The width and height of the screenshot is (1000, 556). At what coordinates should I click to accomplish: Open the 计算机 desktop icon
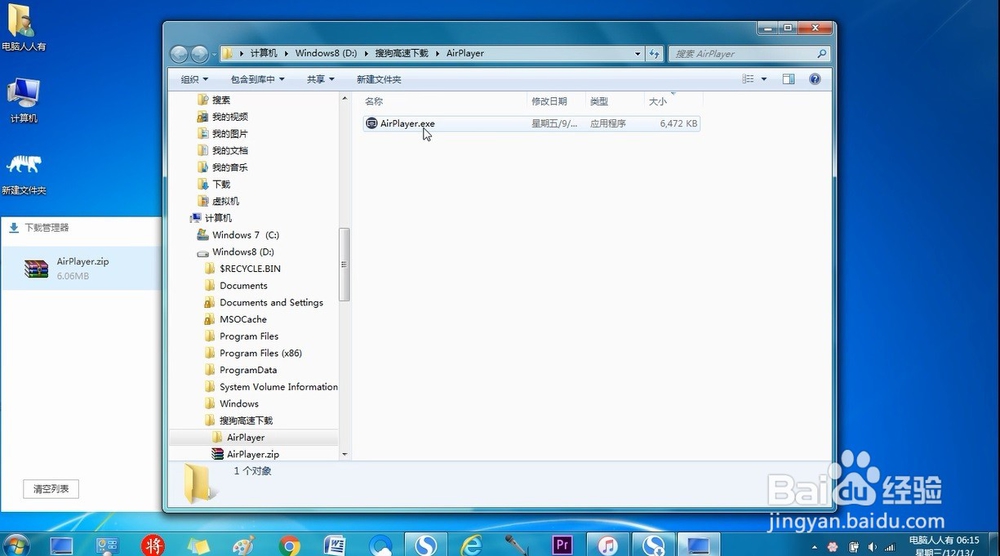(x=24, y=100)
